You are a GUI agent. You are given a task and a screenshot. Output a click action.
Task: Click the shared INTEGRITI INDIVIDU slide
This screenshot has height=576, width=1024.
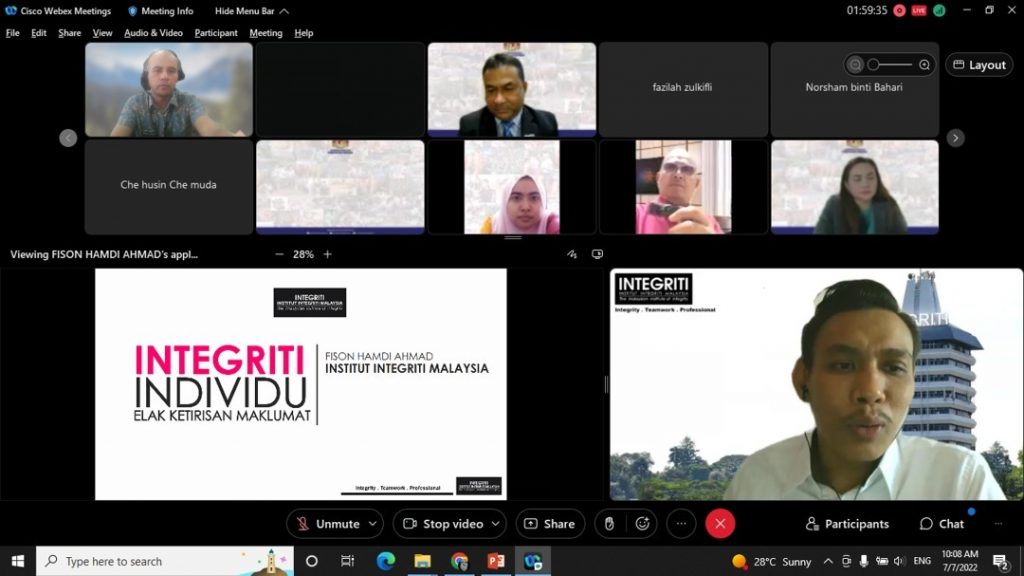pos(300,385)
